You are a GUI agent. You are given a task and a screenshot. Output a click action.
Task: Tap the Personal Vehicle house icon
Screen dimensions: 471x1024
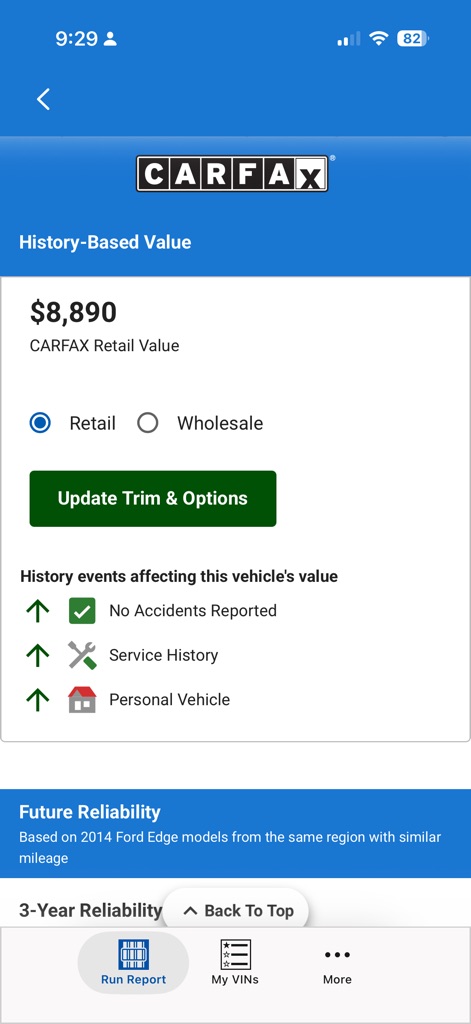tap(82, 699)
